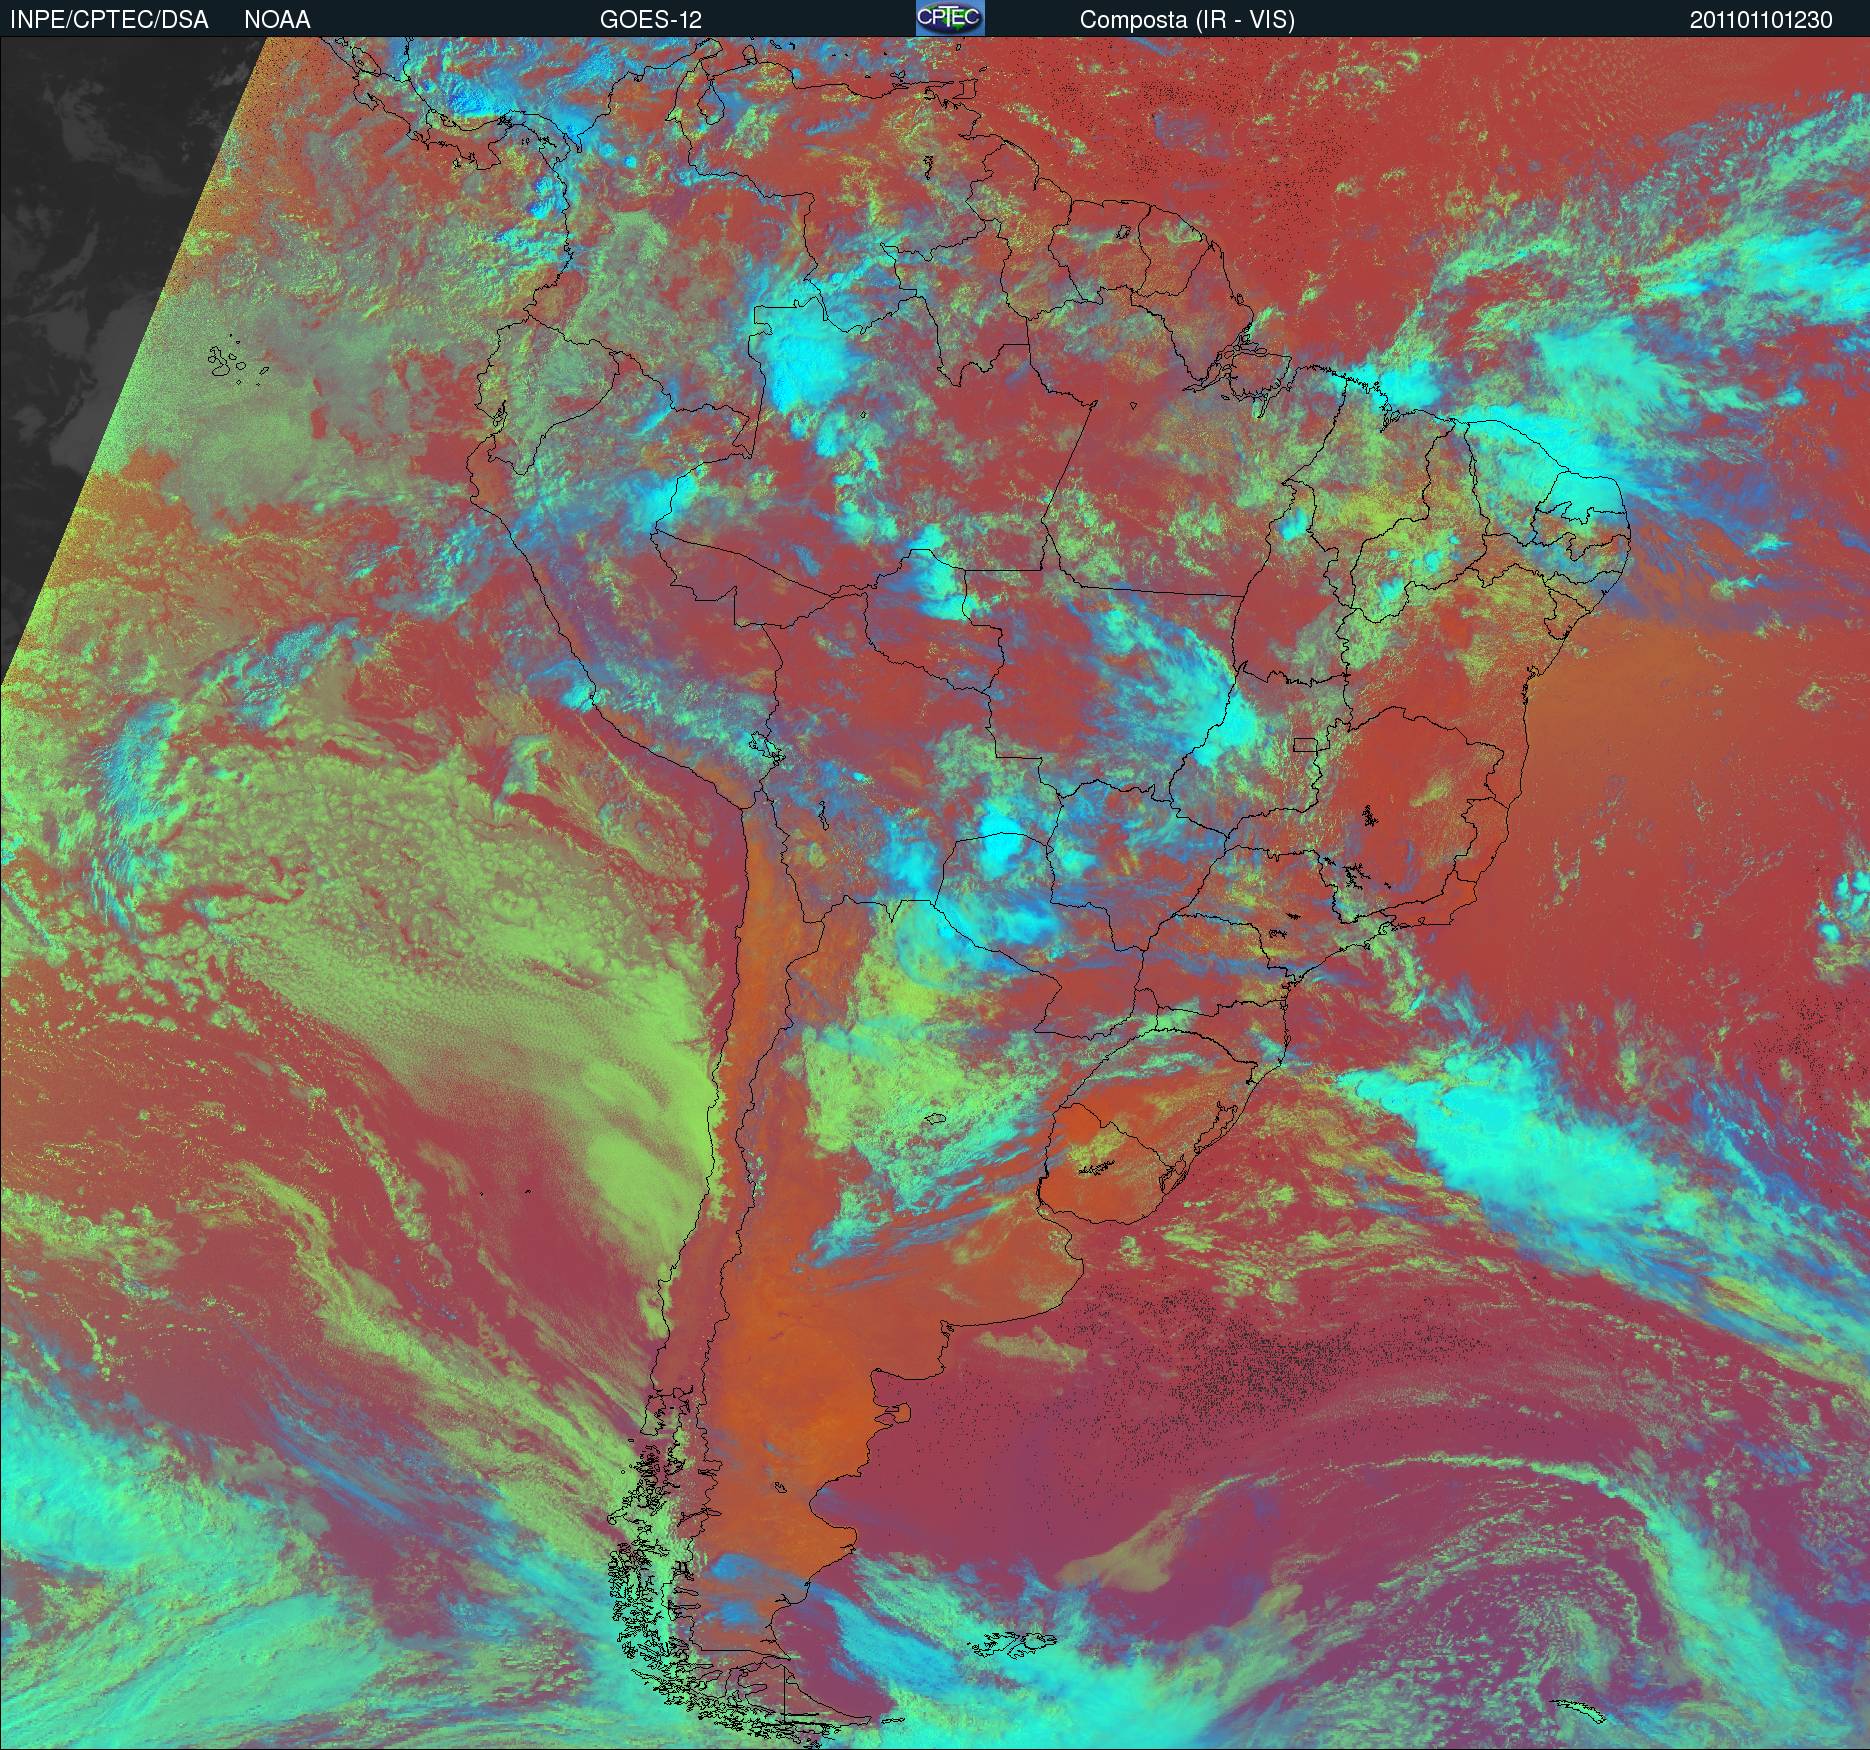Click the 201101101230 timestamp
The width and height of the screenshot is (1870, 1750).
click(1762, 20)
